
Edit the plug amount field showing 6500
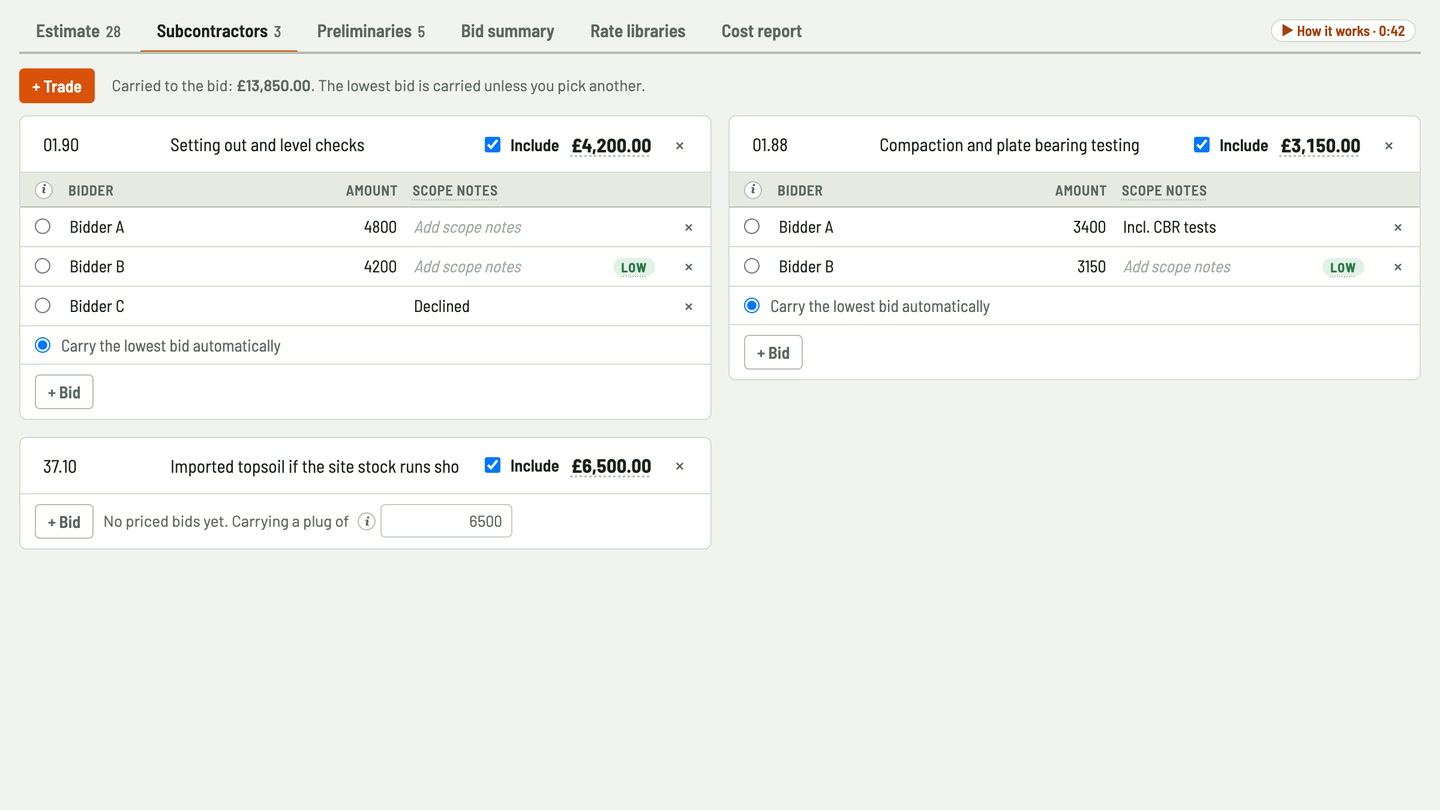click(x=446, y=521)
